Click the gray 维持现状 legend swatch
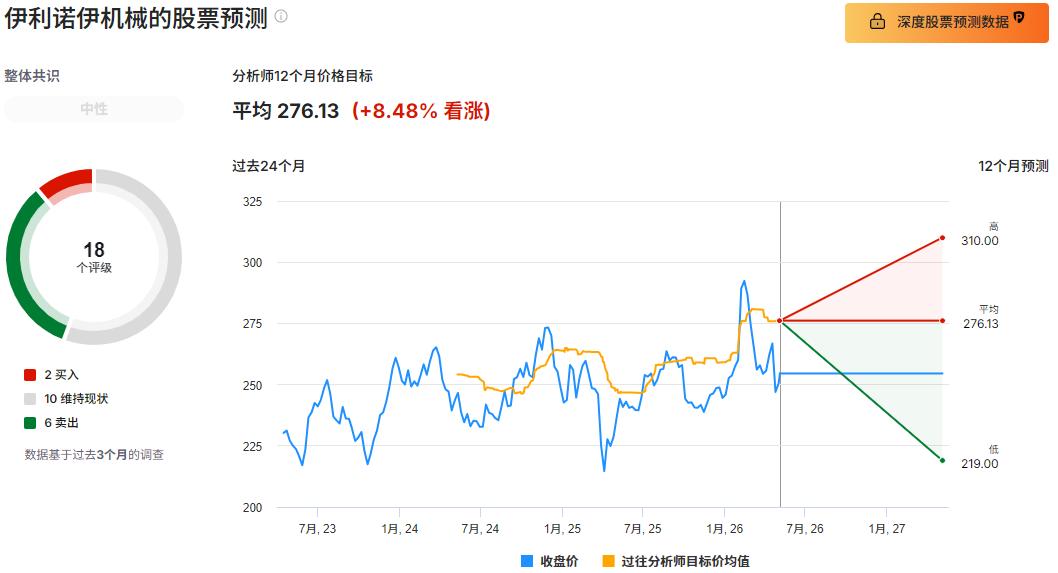 pos(30,399)
